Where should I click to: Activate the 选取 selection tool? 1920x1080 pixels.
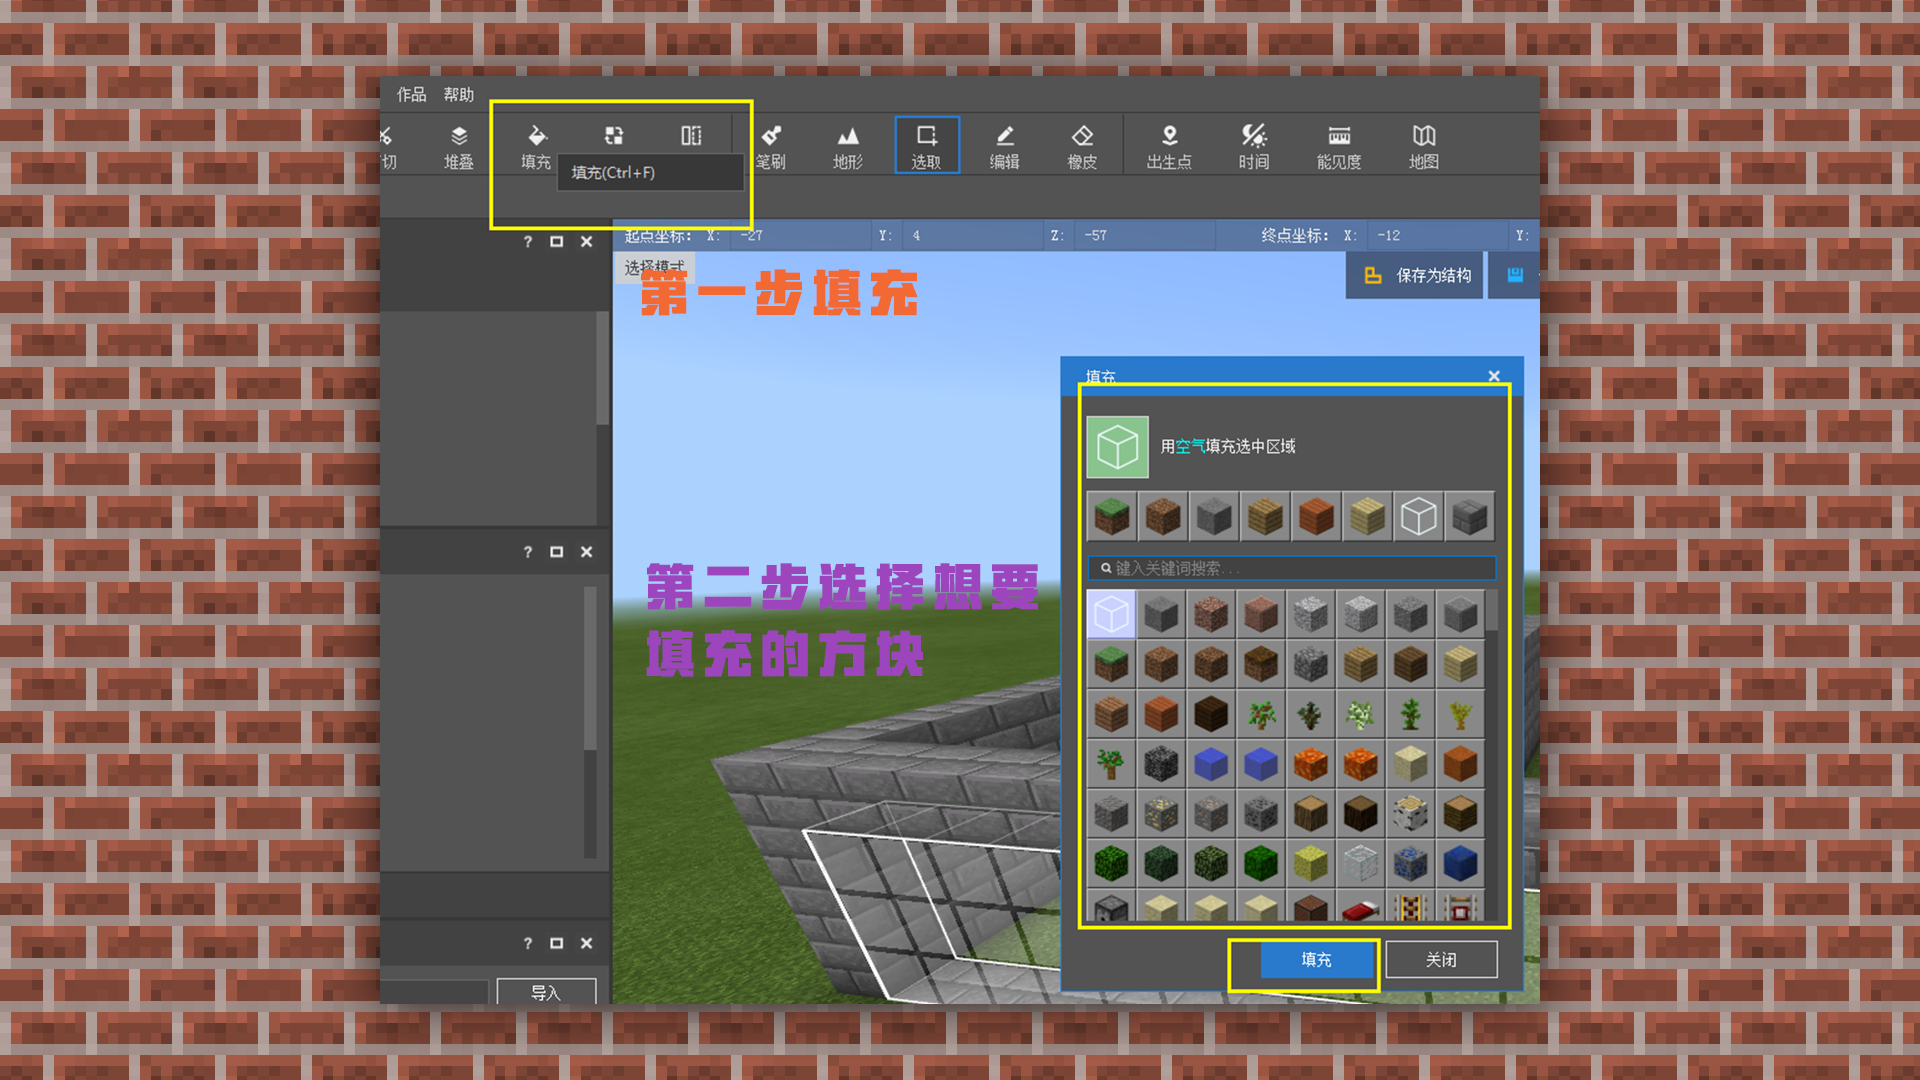[x=927, y=146]
